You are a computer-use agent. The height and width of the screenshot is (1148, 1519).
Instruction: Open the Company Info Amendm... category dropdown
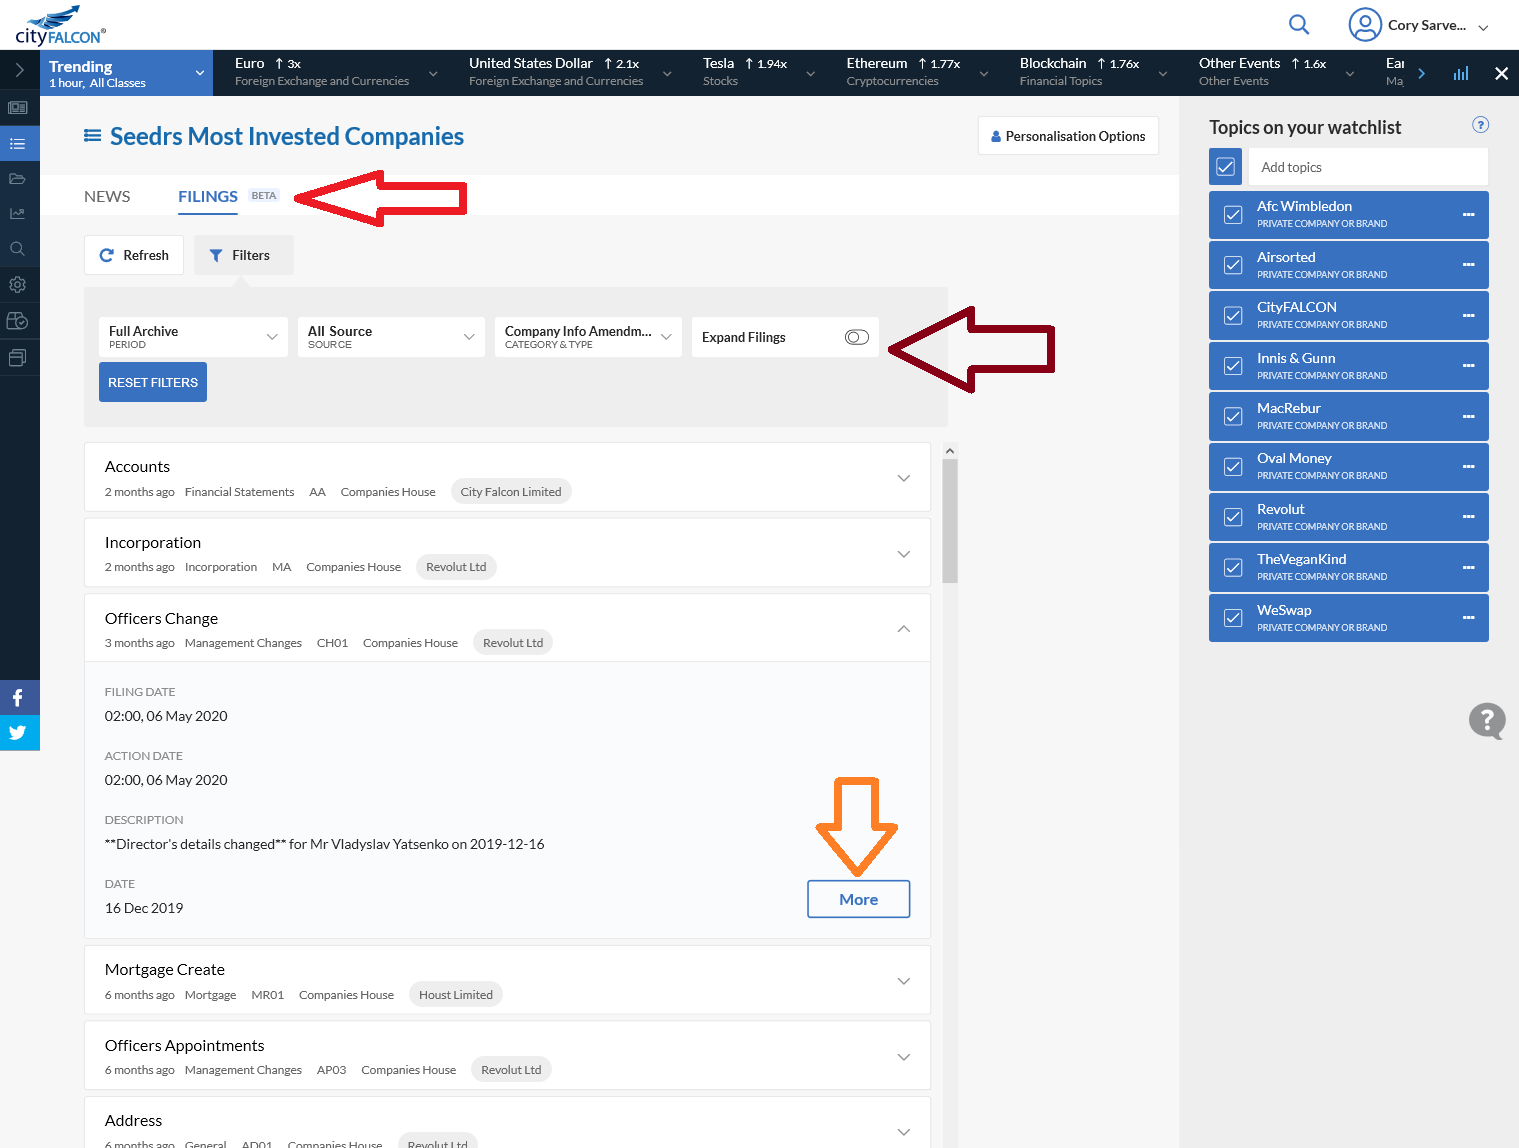point(588,337)
